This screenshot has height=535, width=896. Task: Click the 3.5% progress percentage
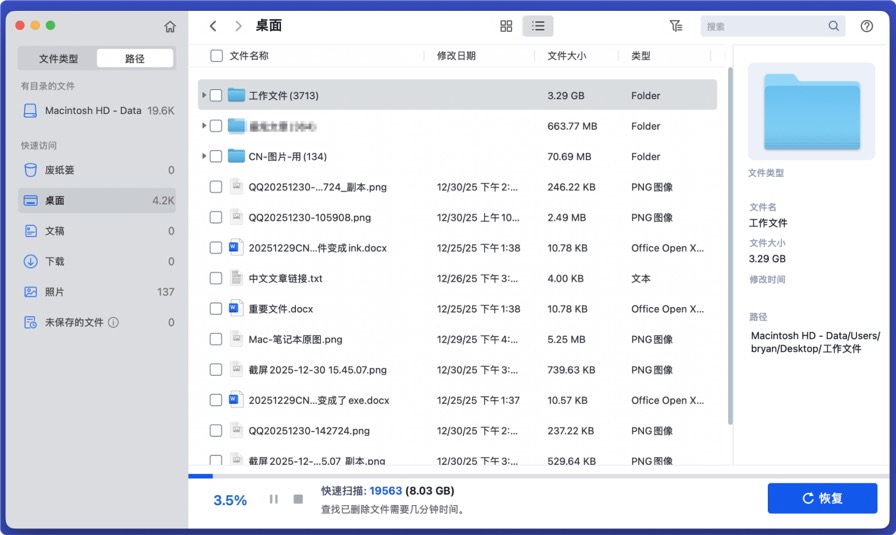230,500
